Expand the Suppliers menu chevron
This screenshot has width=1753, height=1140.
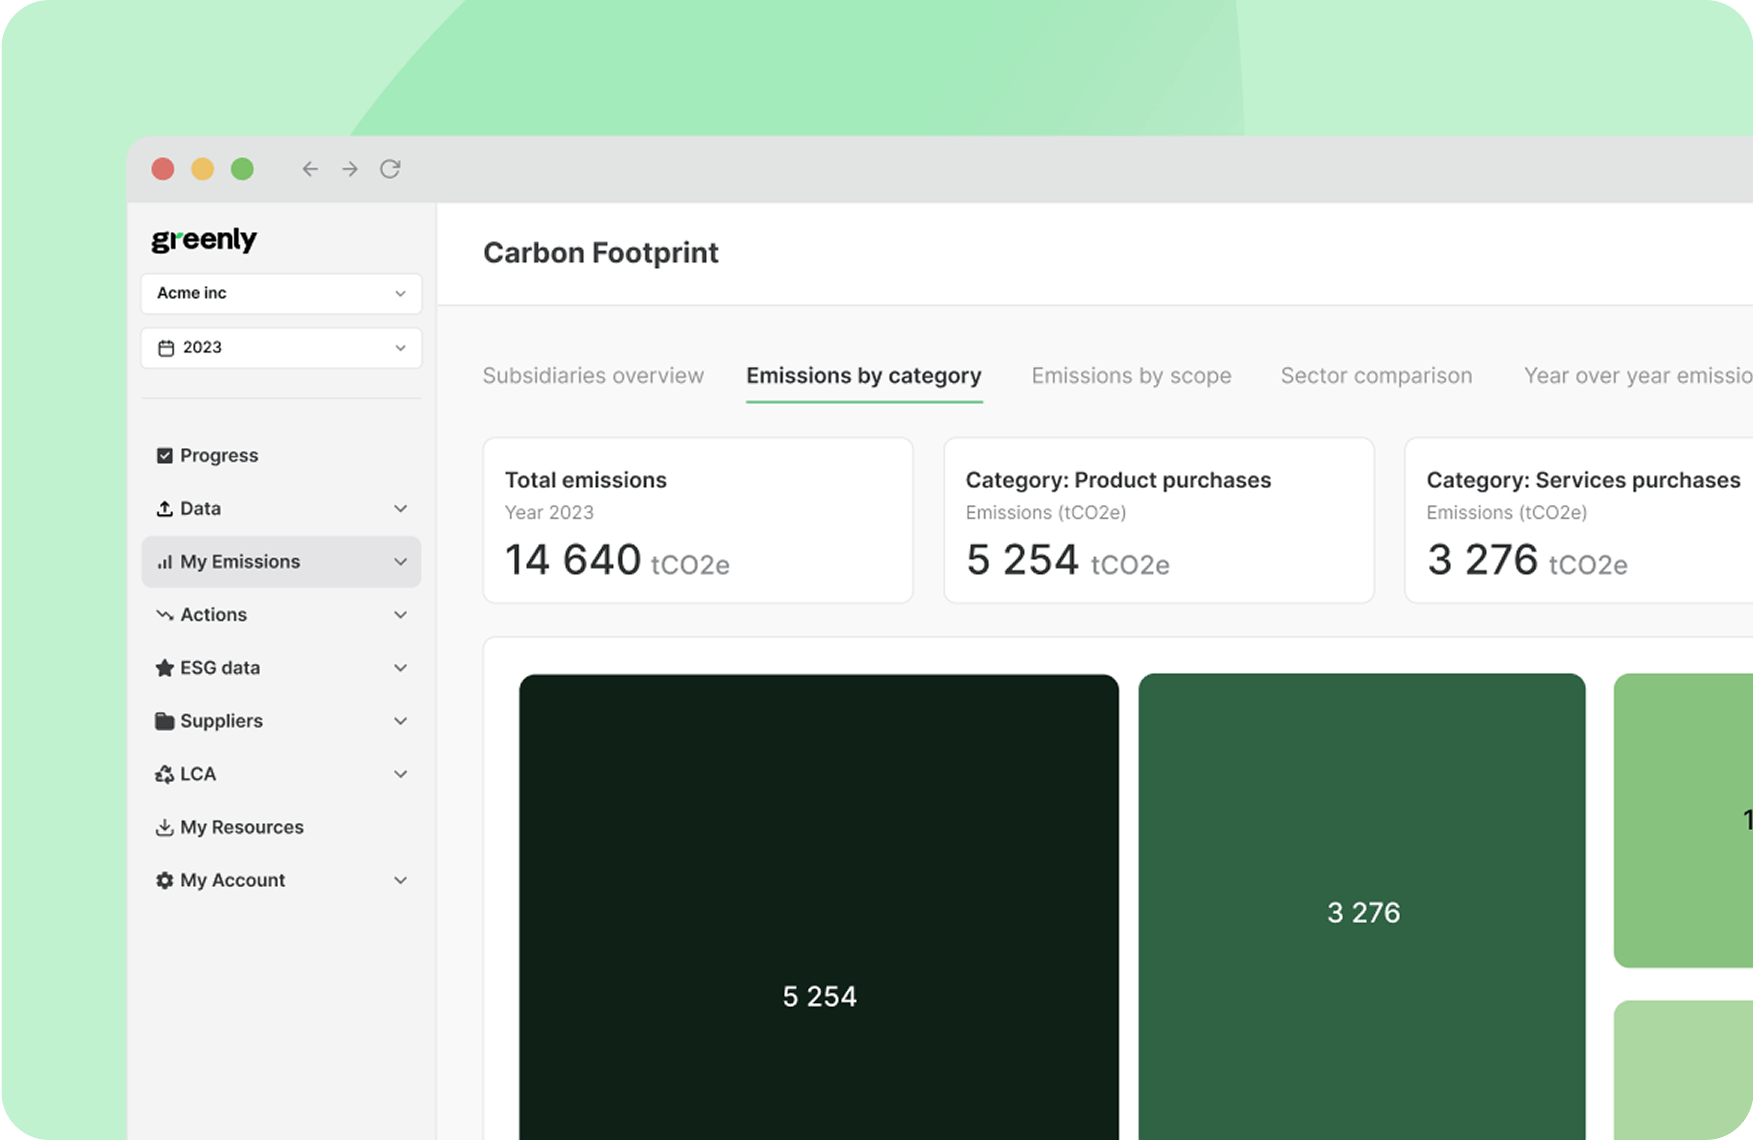pos(400,721)
